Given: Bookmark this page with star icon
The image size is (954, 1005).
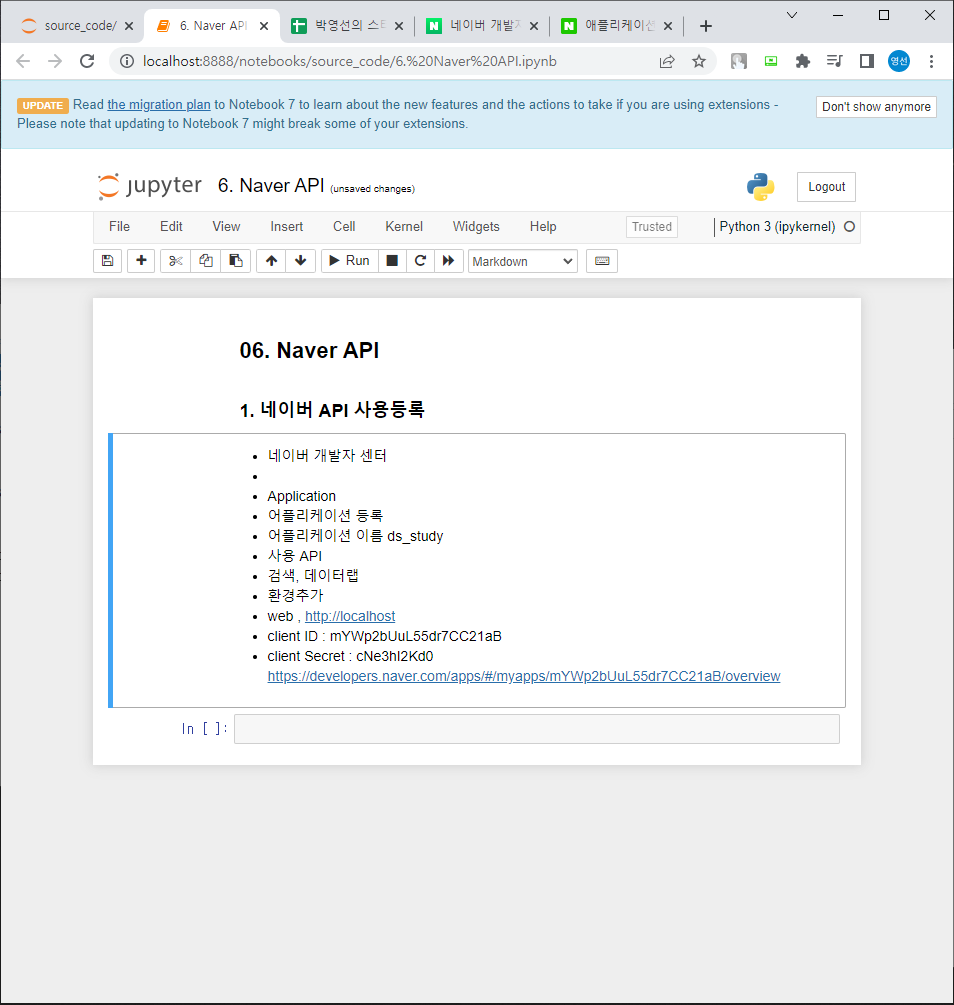Looking at the screenshot, I should coord(699,62).
